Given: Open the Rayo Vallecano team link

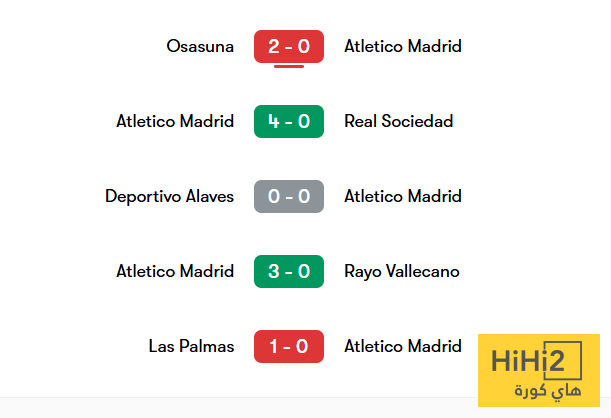Looking at the screenshot, I should point(402,272).
